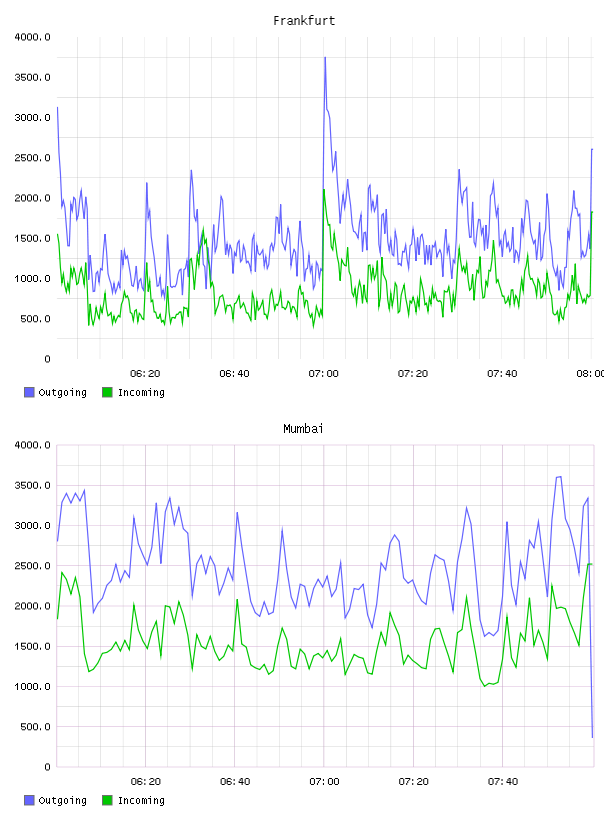
Task: Click the 2000.0 y-axis label in Mumbai chart
Action: 32,606
